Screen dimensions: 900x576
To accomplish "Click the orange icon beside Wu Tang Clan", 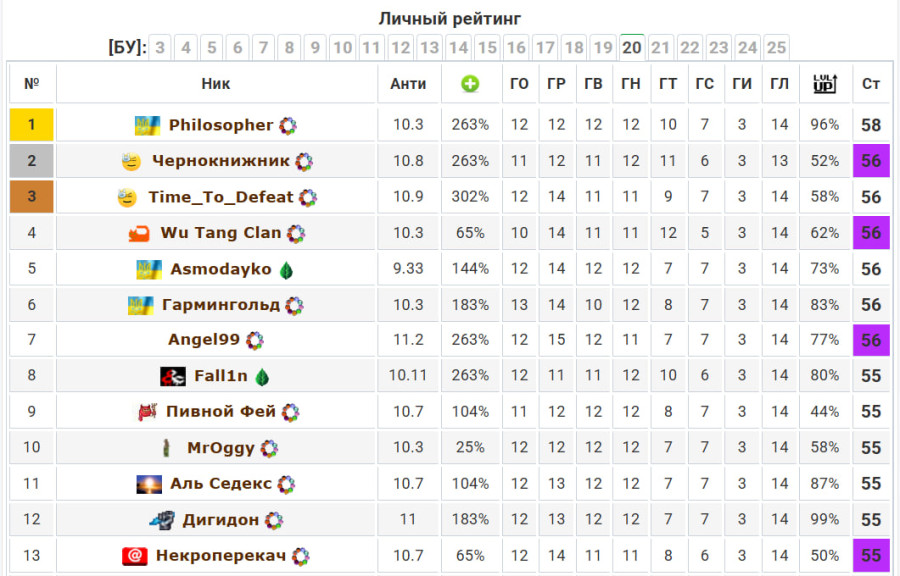I will 139,233.
